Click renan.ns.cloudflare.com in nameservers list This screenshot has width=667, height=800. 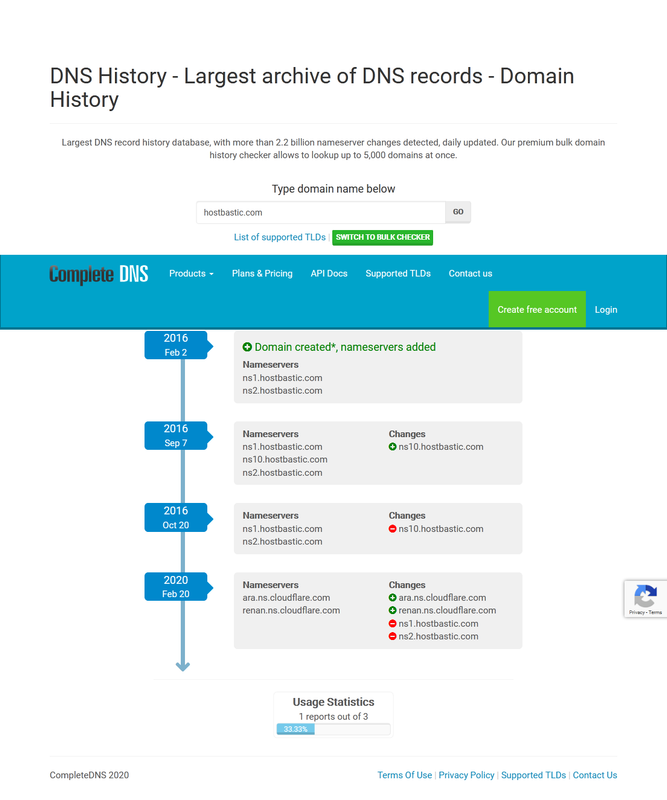(291, 610)
